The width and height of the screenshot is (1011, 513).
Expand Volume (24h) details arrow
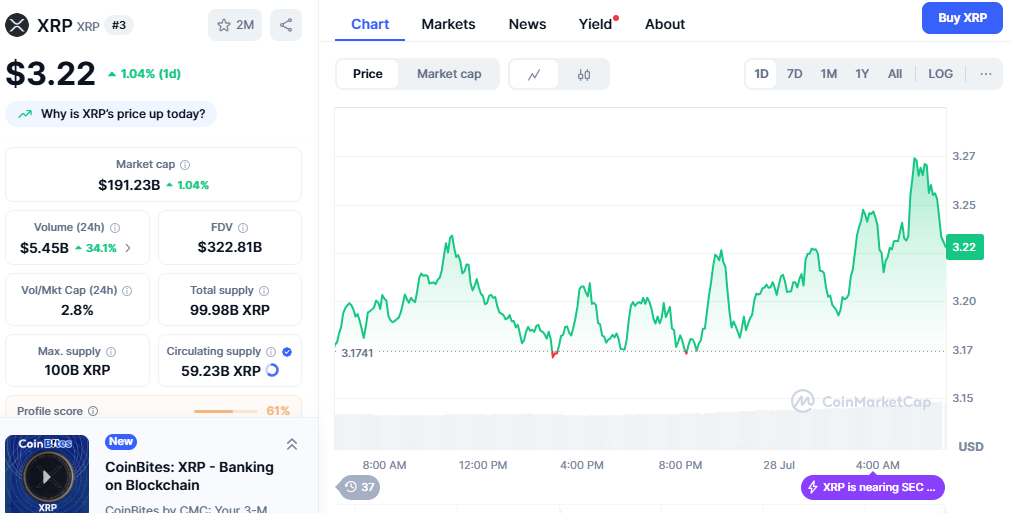point(128,248)
